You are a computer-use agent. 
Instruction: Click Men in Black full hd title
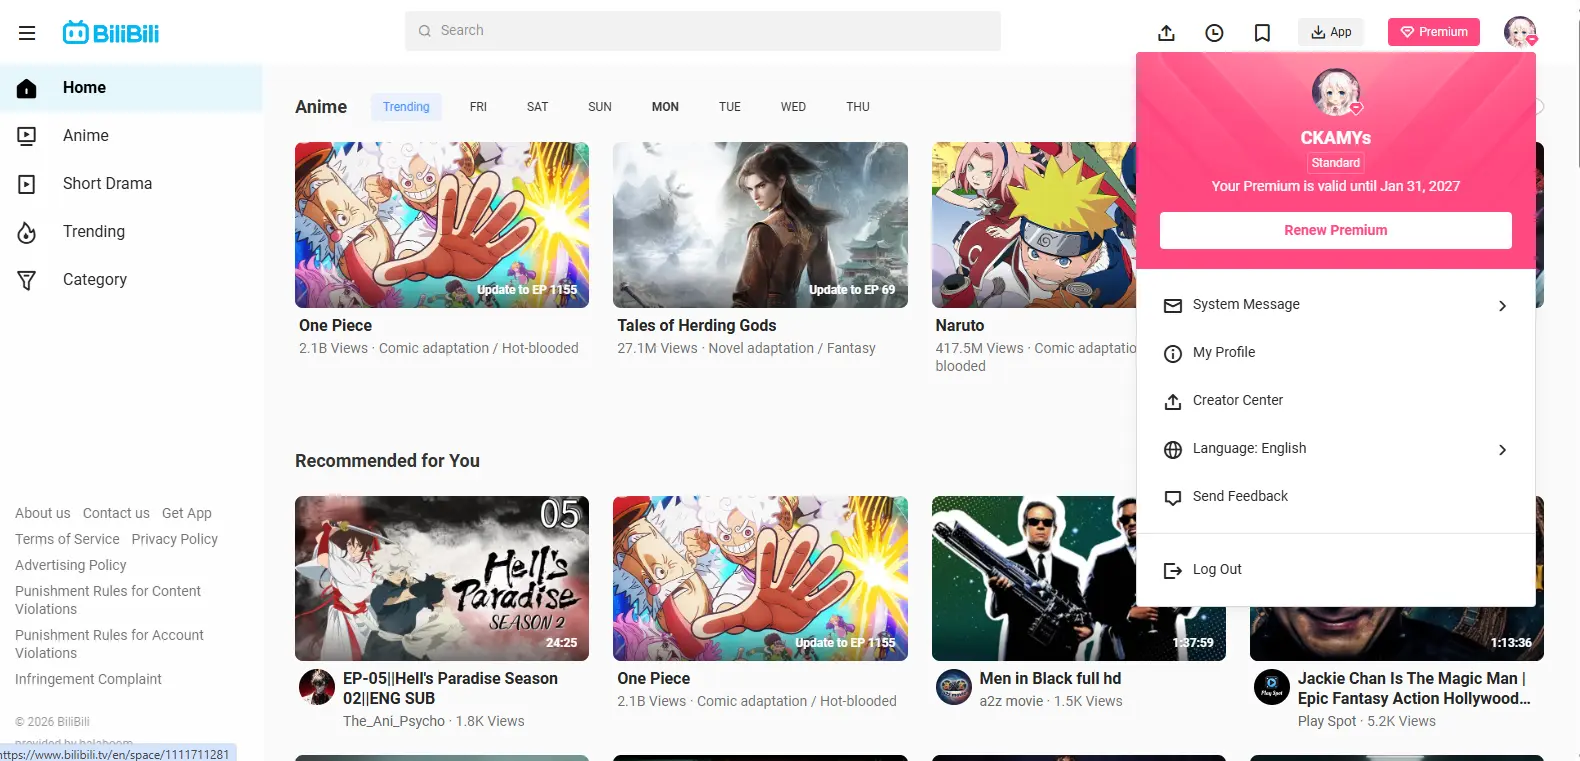point(1050,678)
